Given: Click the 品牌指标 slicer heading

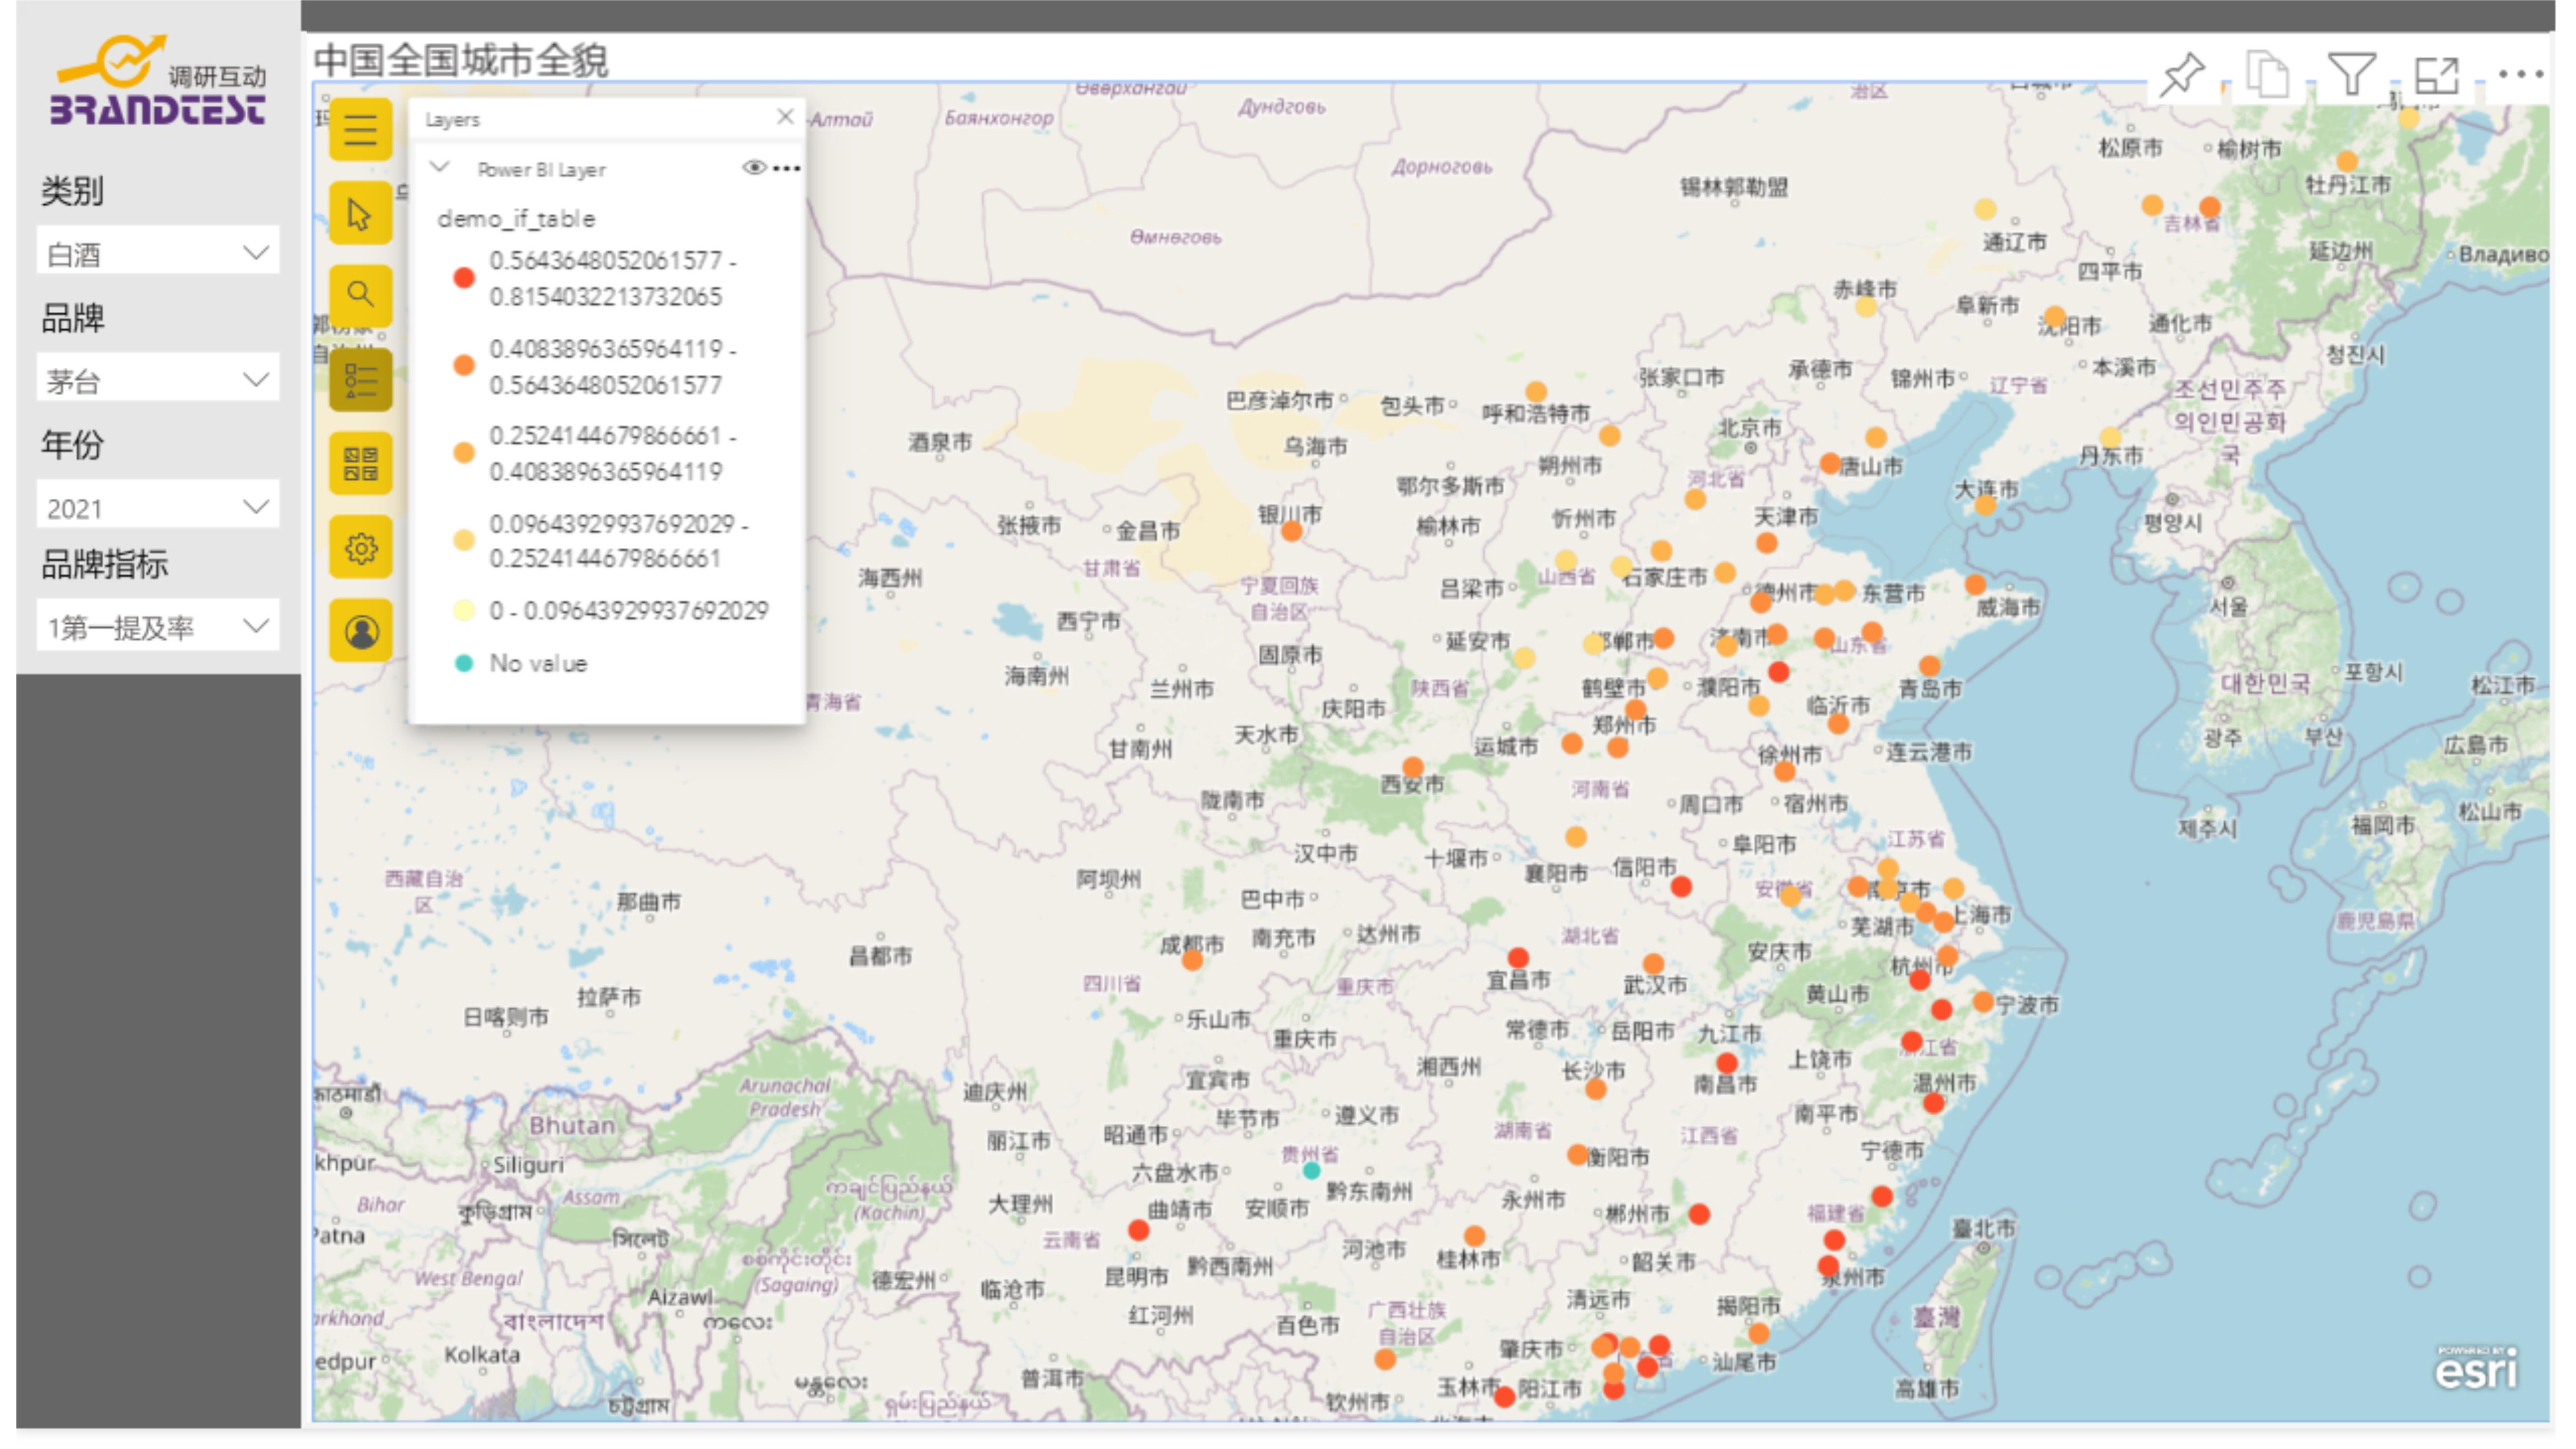Looking at the screenshot, I should [x=105, y=564].
